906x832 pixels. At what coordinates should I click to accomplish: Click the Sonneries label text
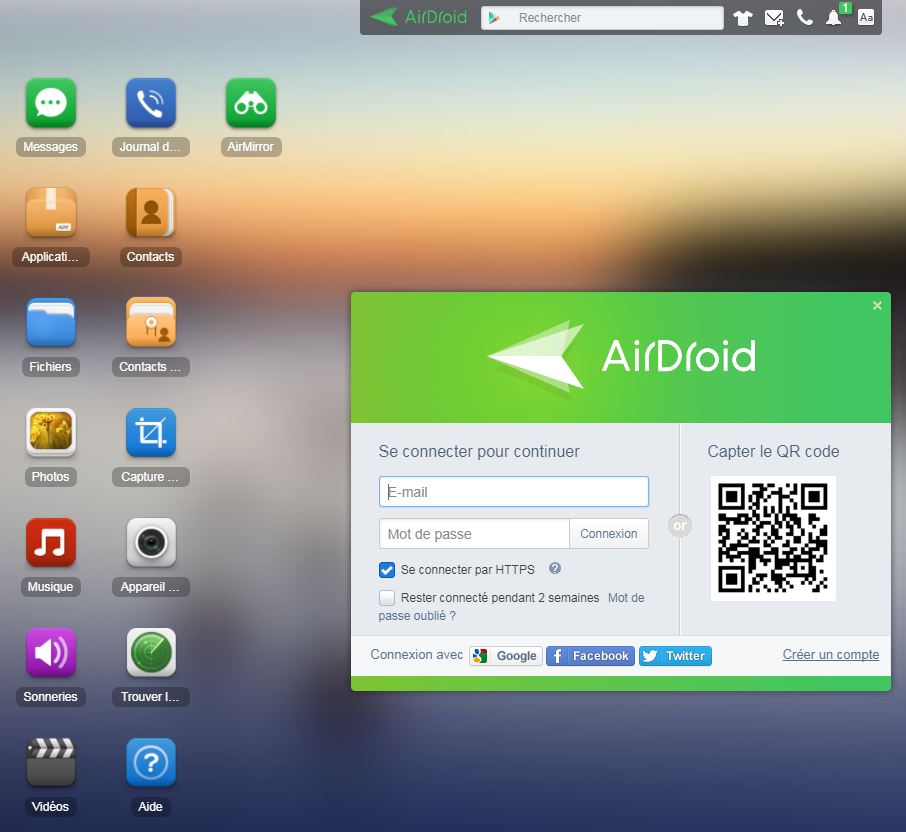(x=51, y=697)
